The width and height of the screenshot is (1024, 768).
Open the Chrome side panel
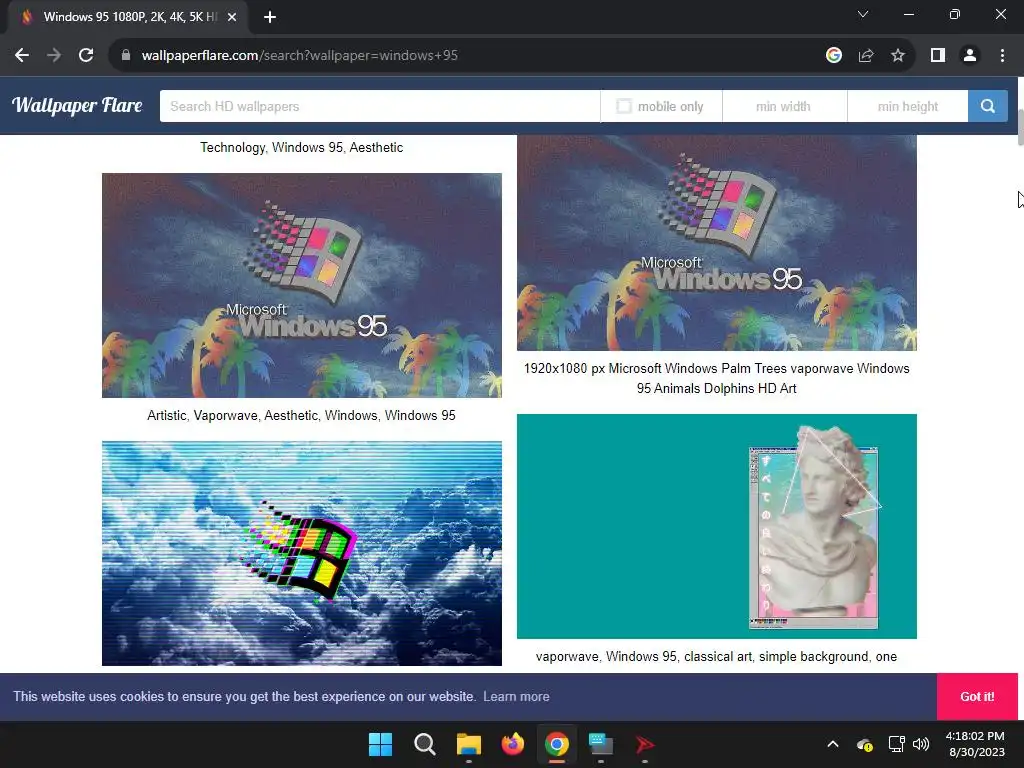click(938, 56)
